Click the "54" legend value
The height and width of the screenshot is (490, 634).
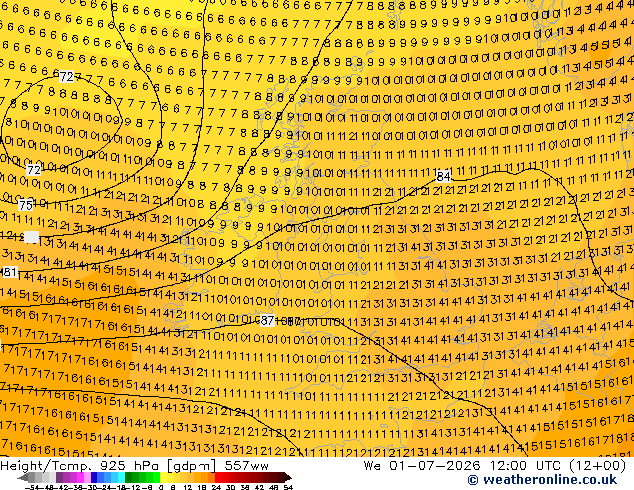(x=287, y=487)
